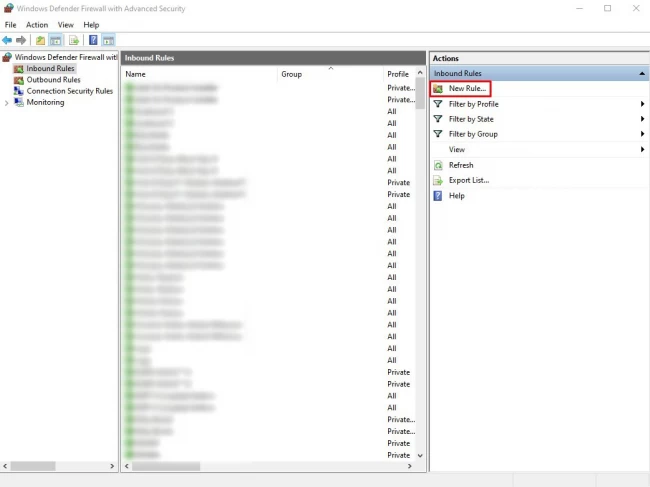Click the tree pane scroll right arrow
Viewport: 650px width, 487px height.
click(x=112, y=466)
